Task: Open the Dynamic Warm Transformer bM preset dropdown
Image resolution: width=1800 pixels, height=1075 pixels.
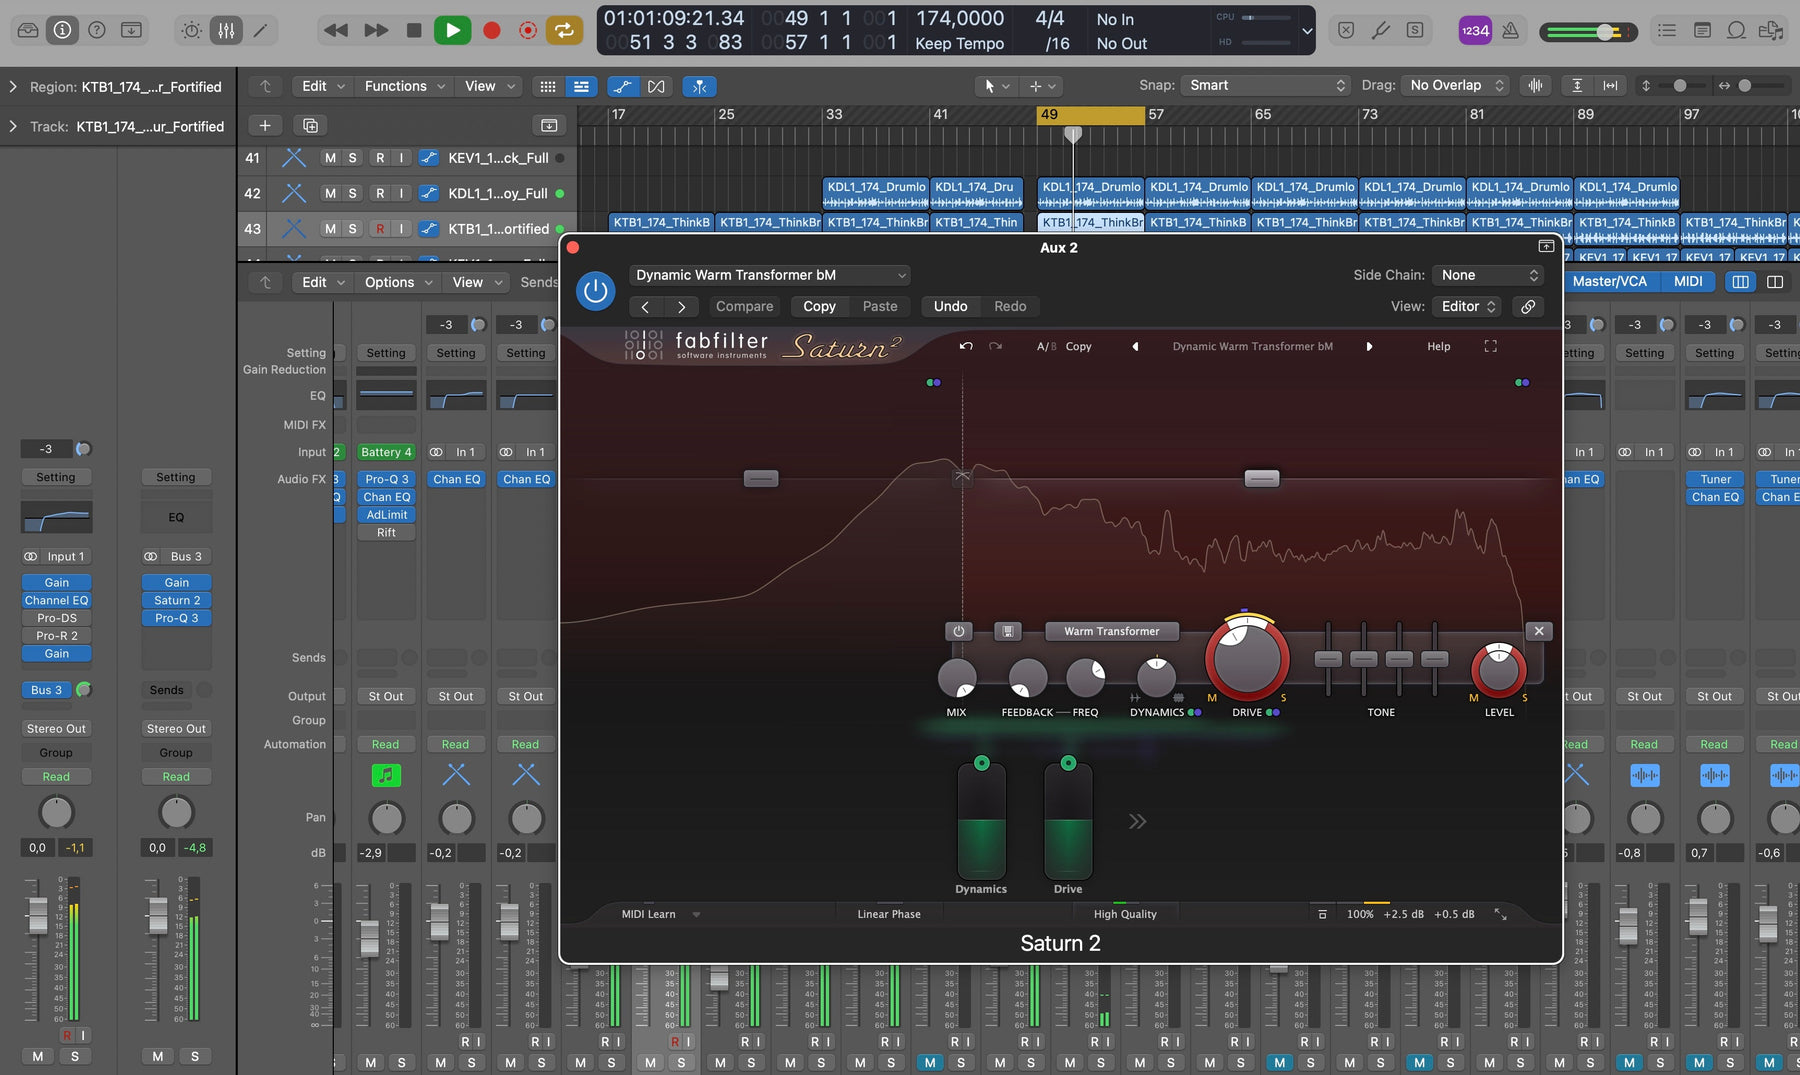Action: click(x=770, y=275)
